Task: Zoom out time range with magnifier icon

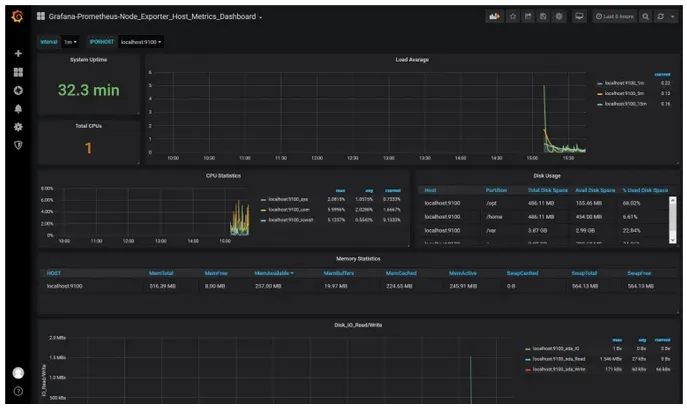Action: pyautogui.click(x=645, y=16)
